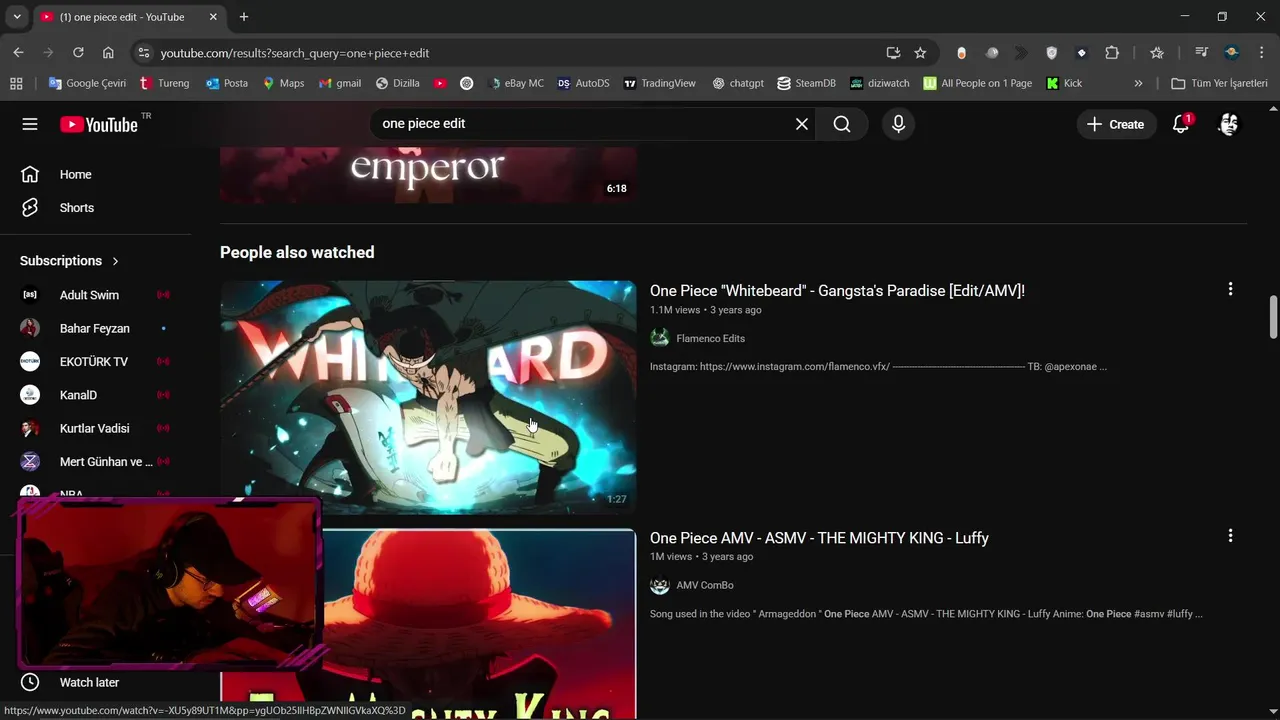Bookmark this page with the star icon
1280x720 pixels.
tap(920, 53)
